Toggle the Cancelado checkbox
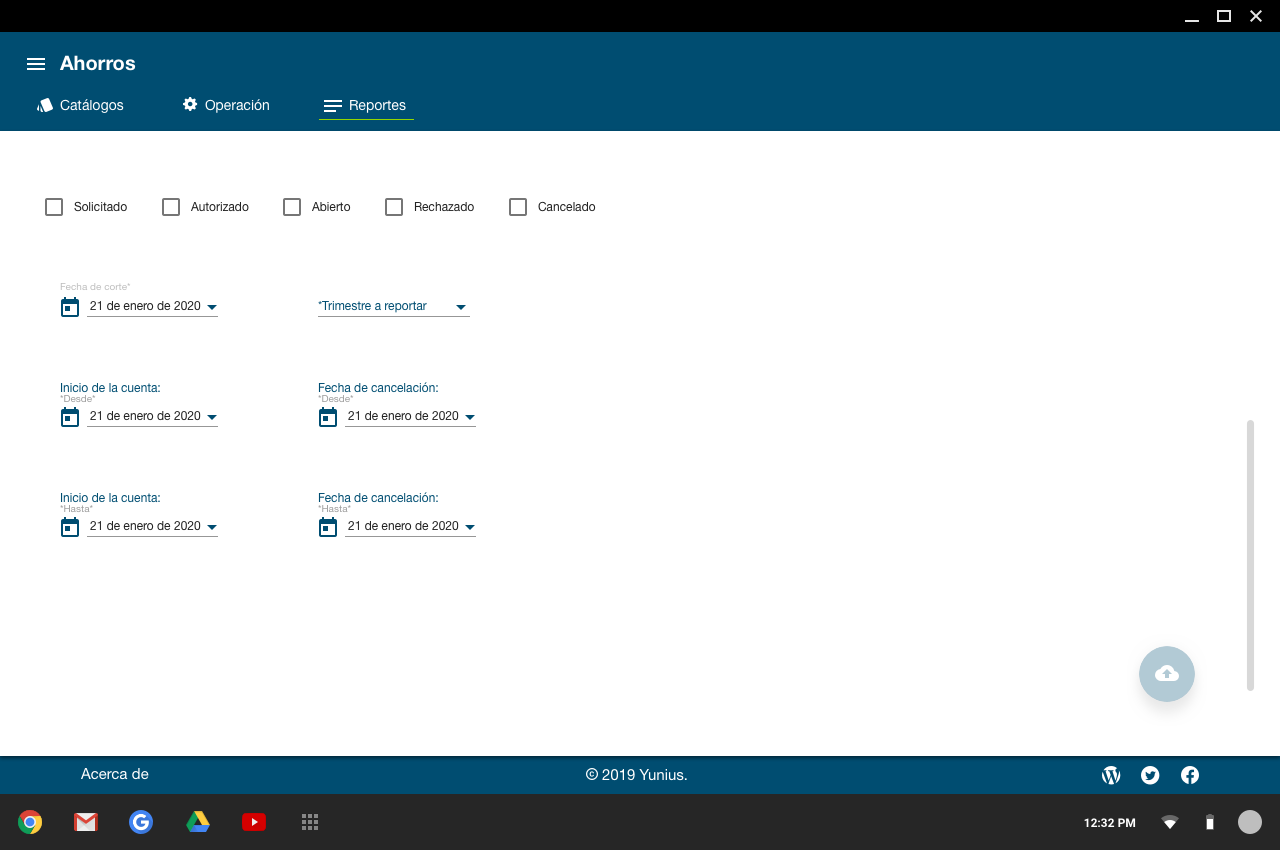This screenshot has height=850, width=1280. [x=518, y=207]
